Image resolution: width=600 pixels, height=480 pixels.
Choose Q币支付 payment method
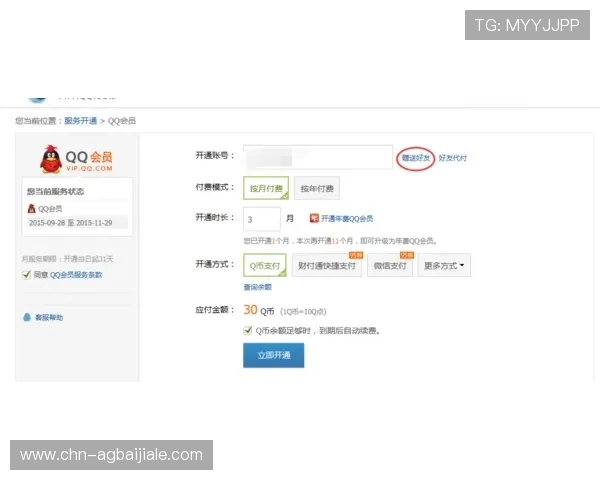pos(265,265)
